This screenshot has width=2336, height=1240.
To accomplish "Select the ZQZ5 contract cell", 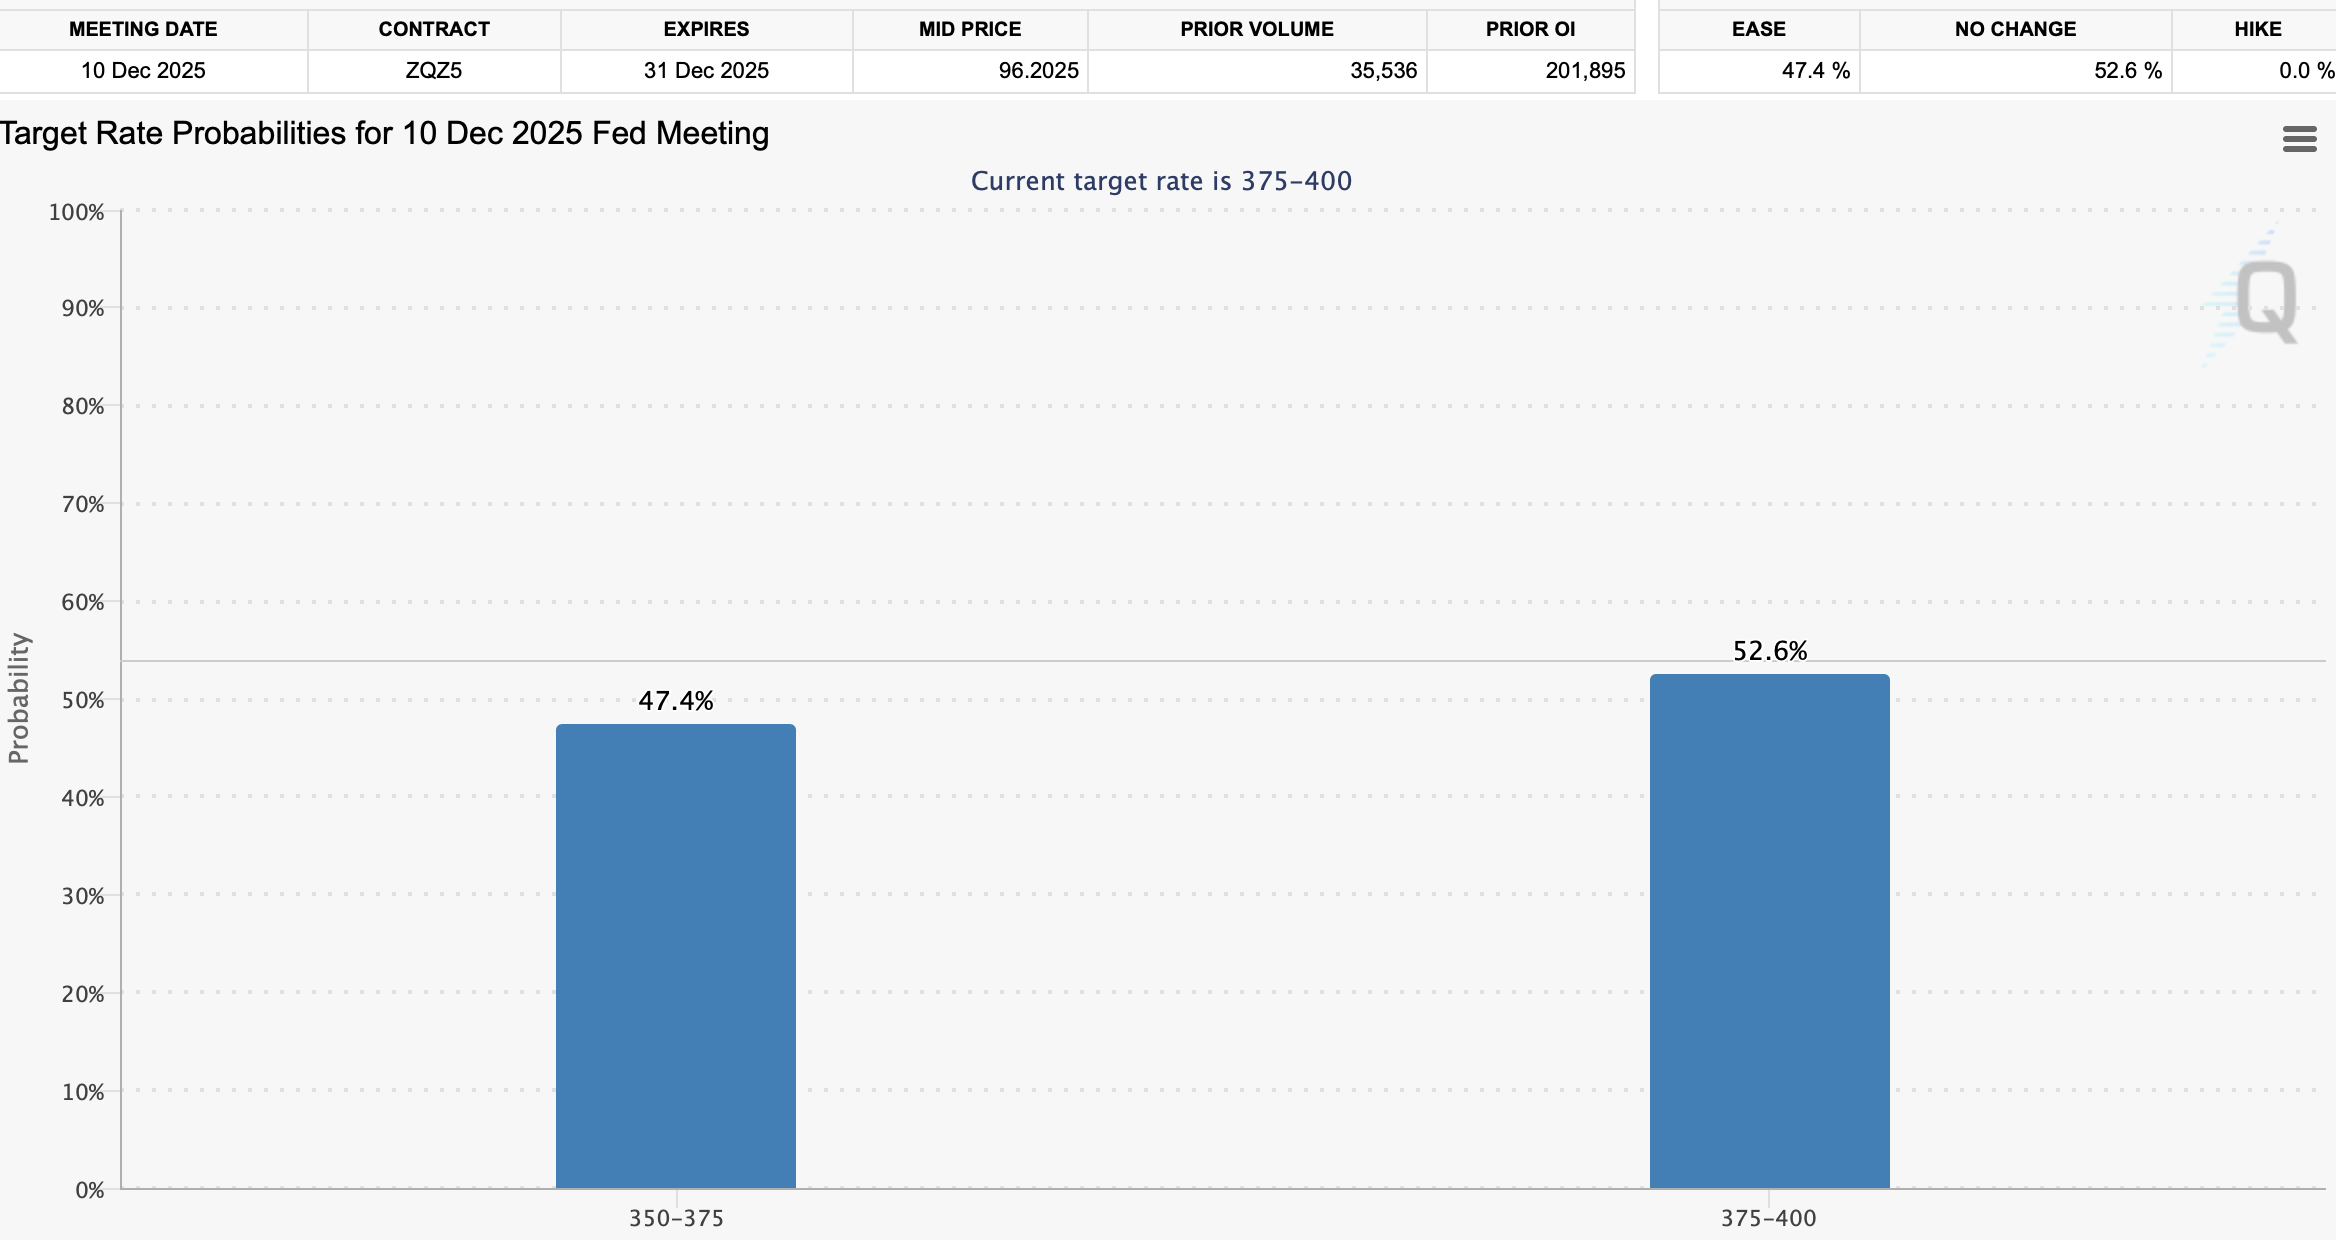I will 434,71.
